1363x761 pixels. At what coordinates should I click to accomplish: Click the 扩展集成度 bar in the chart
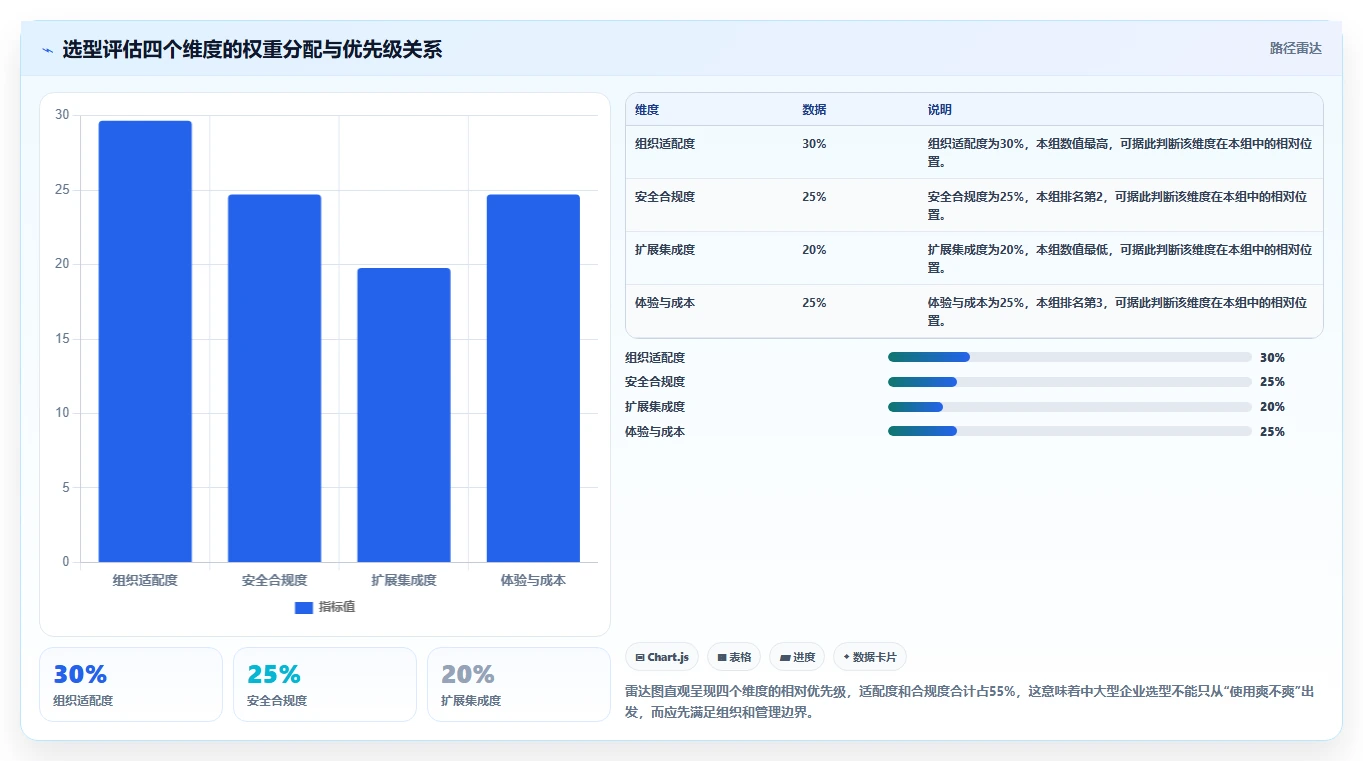pyautogui.click(x=404, y=415)
